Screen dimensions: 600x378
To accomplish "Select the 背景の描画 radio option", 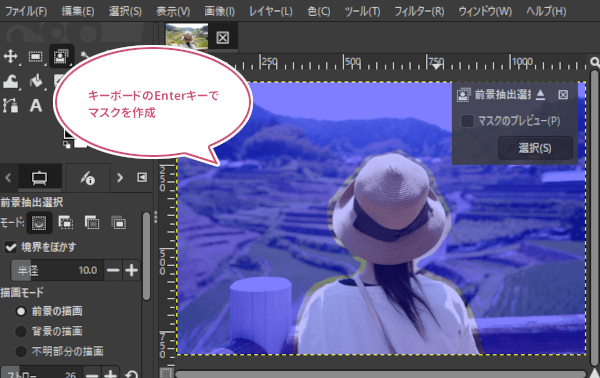I will click(21, 331).
